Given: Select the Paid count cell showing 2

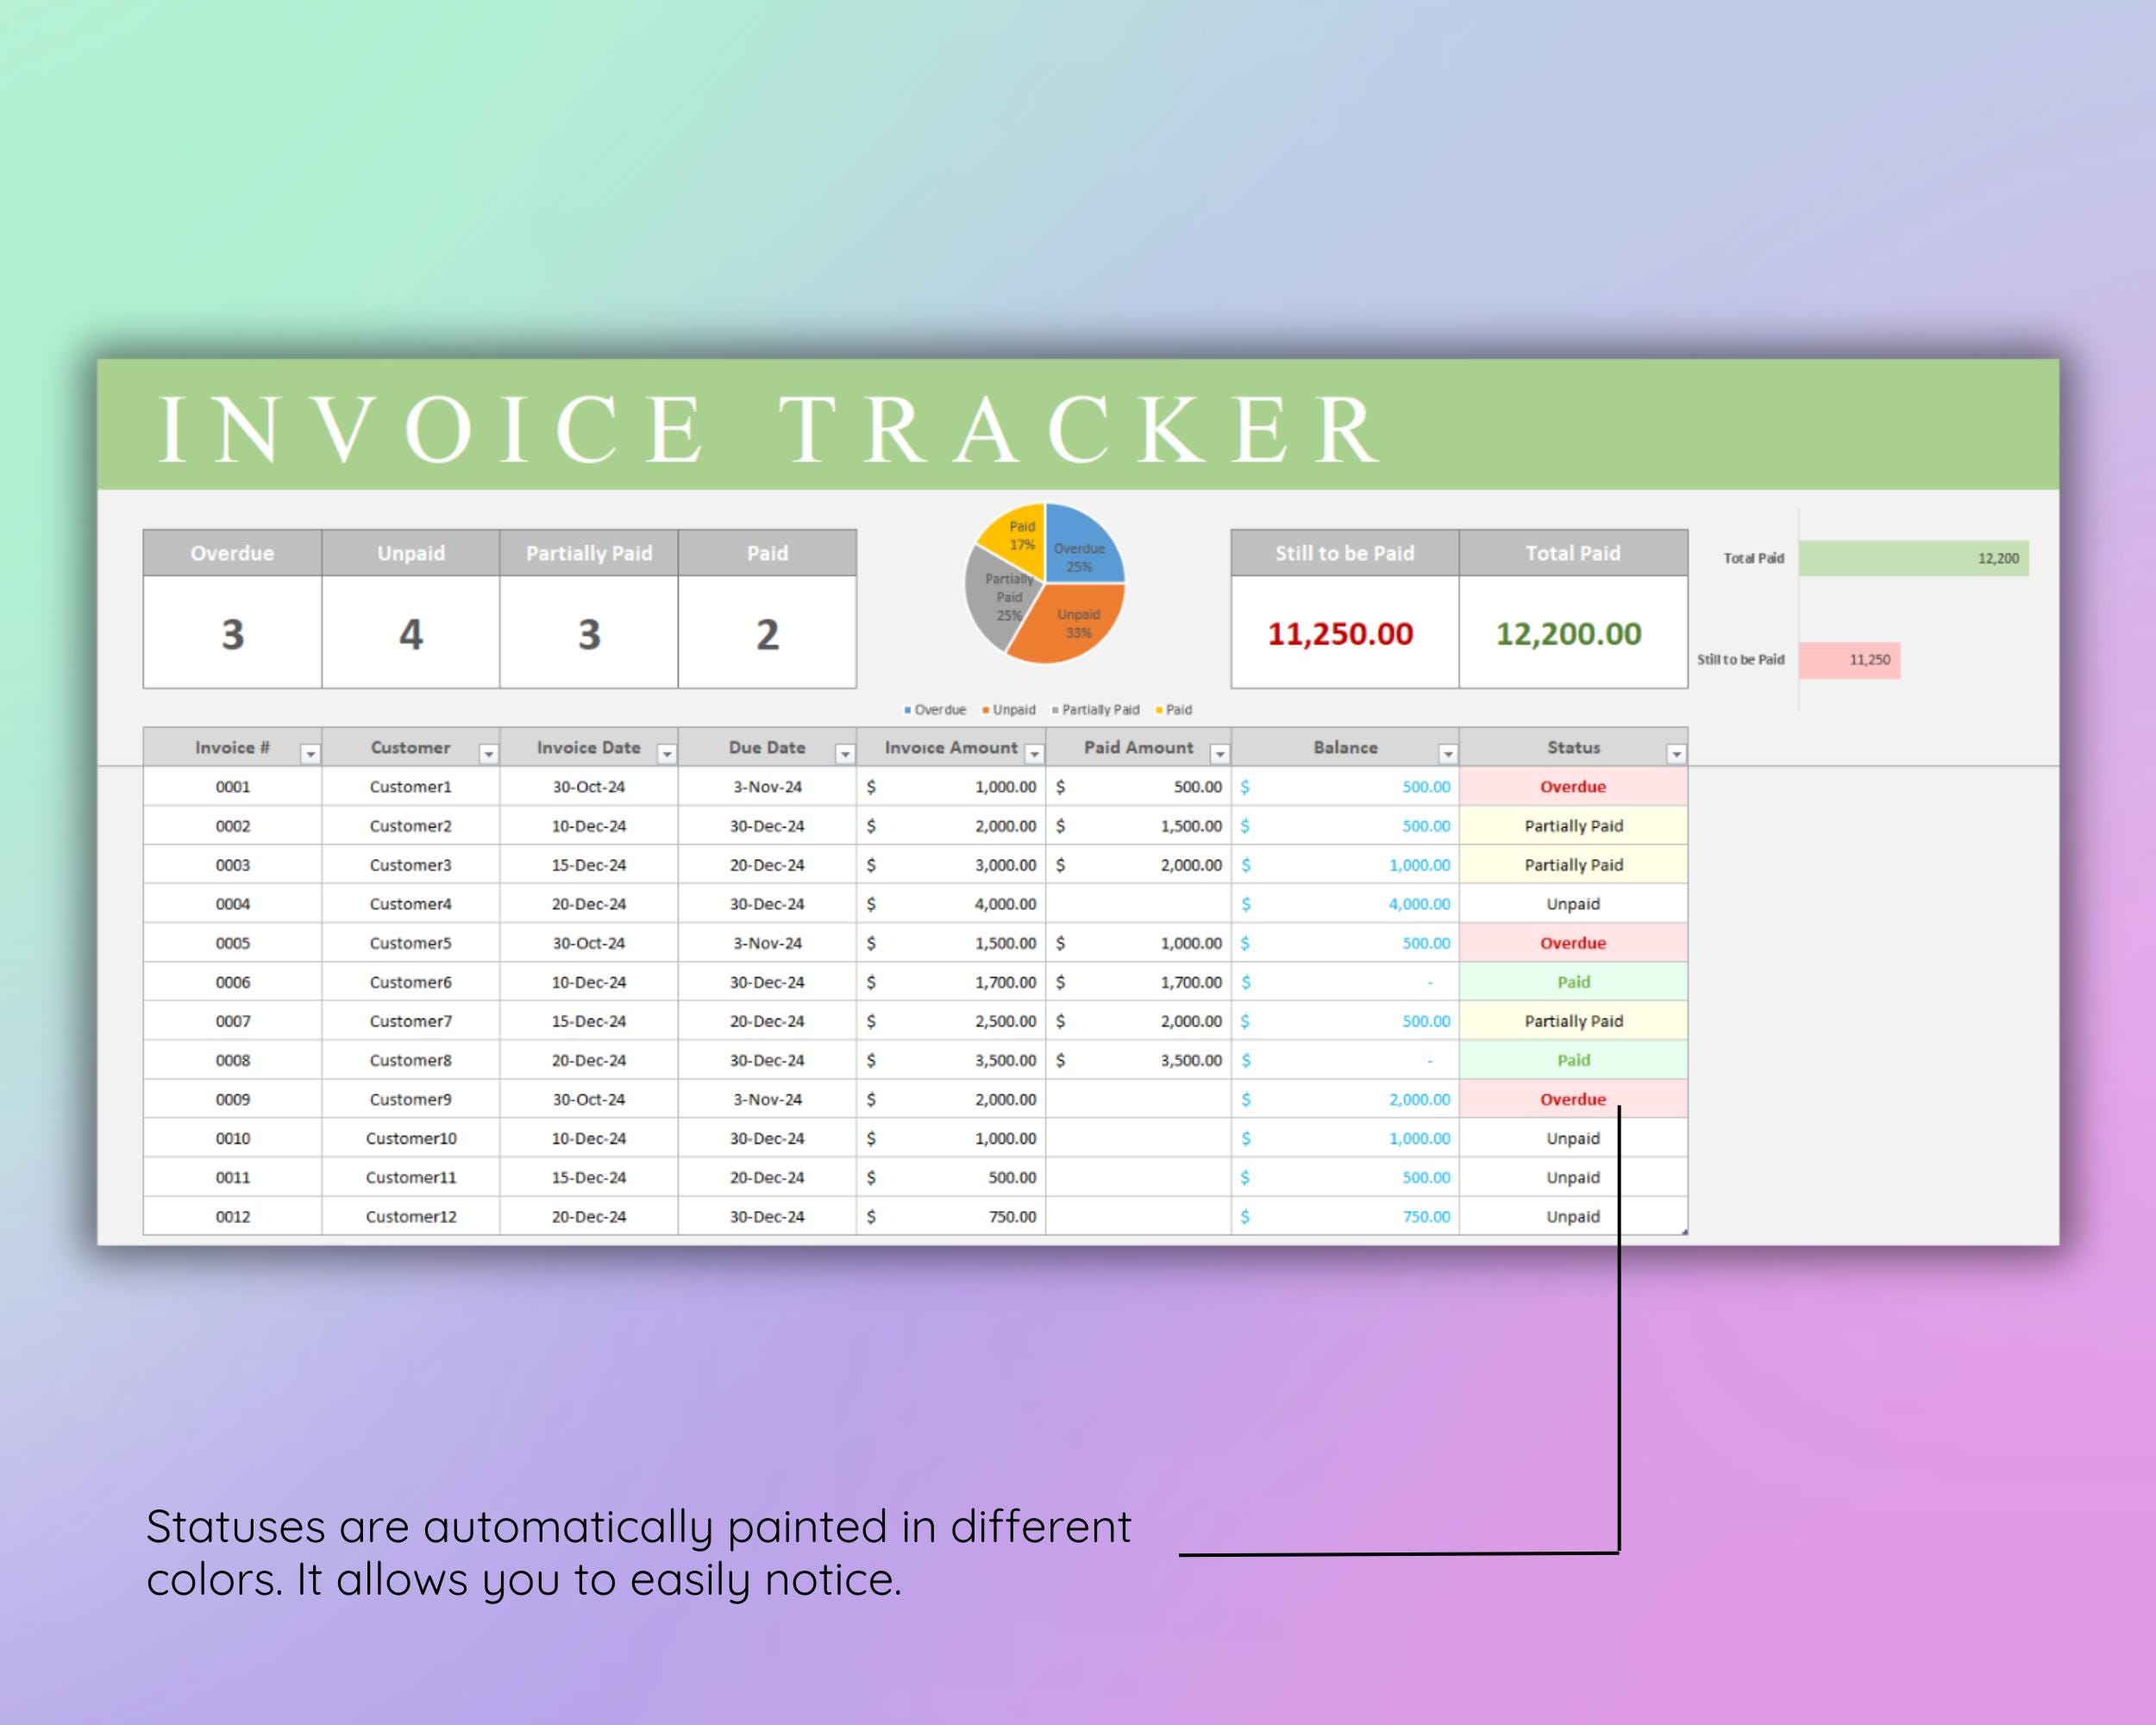Looking at the screenshot, I should [x=767, y=632].
